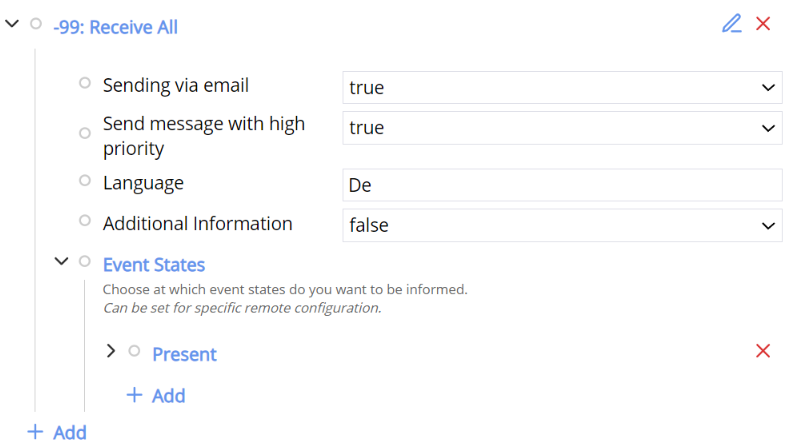Remove the Present event state
Image resolution: width=795 pixels, height=447 pixels.
763,351
